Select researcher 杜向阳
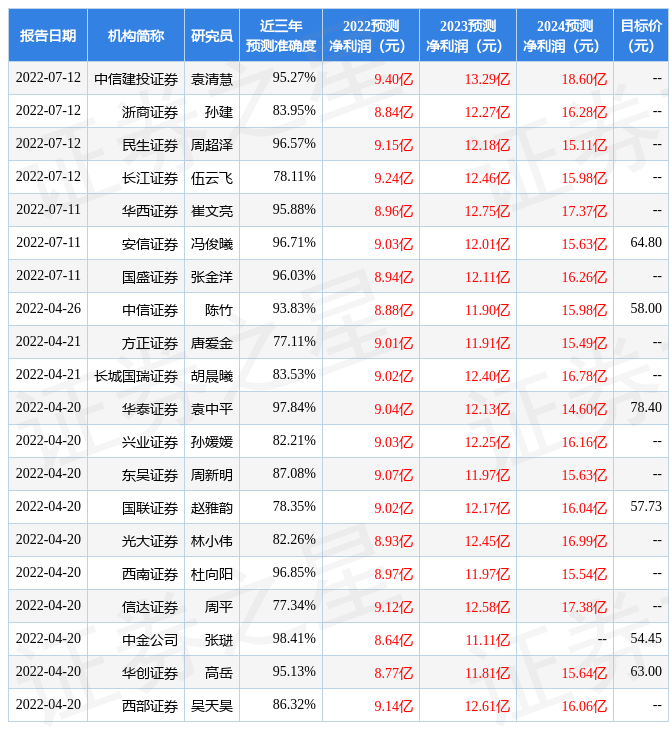 click(212, 575)
